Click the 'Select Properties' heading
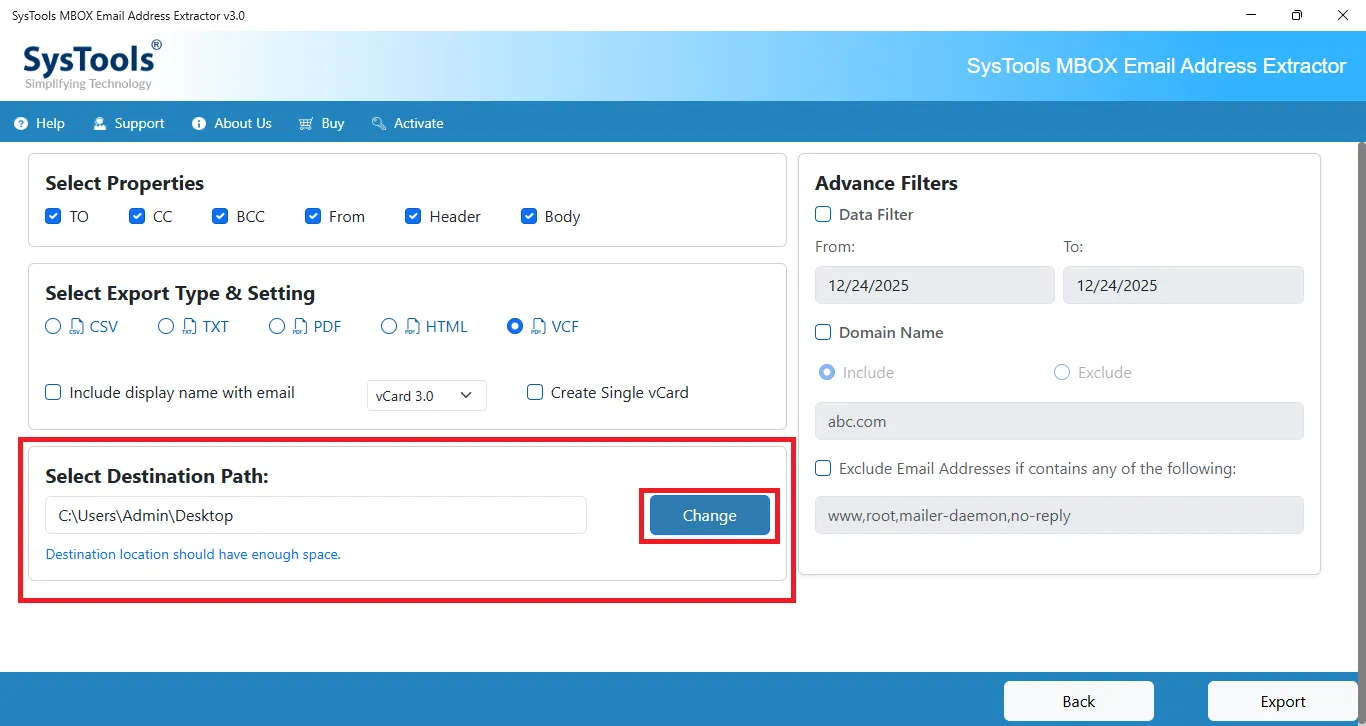The width and height of the screenshot is (1366, 726). (x=125, y=183)
